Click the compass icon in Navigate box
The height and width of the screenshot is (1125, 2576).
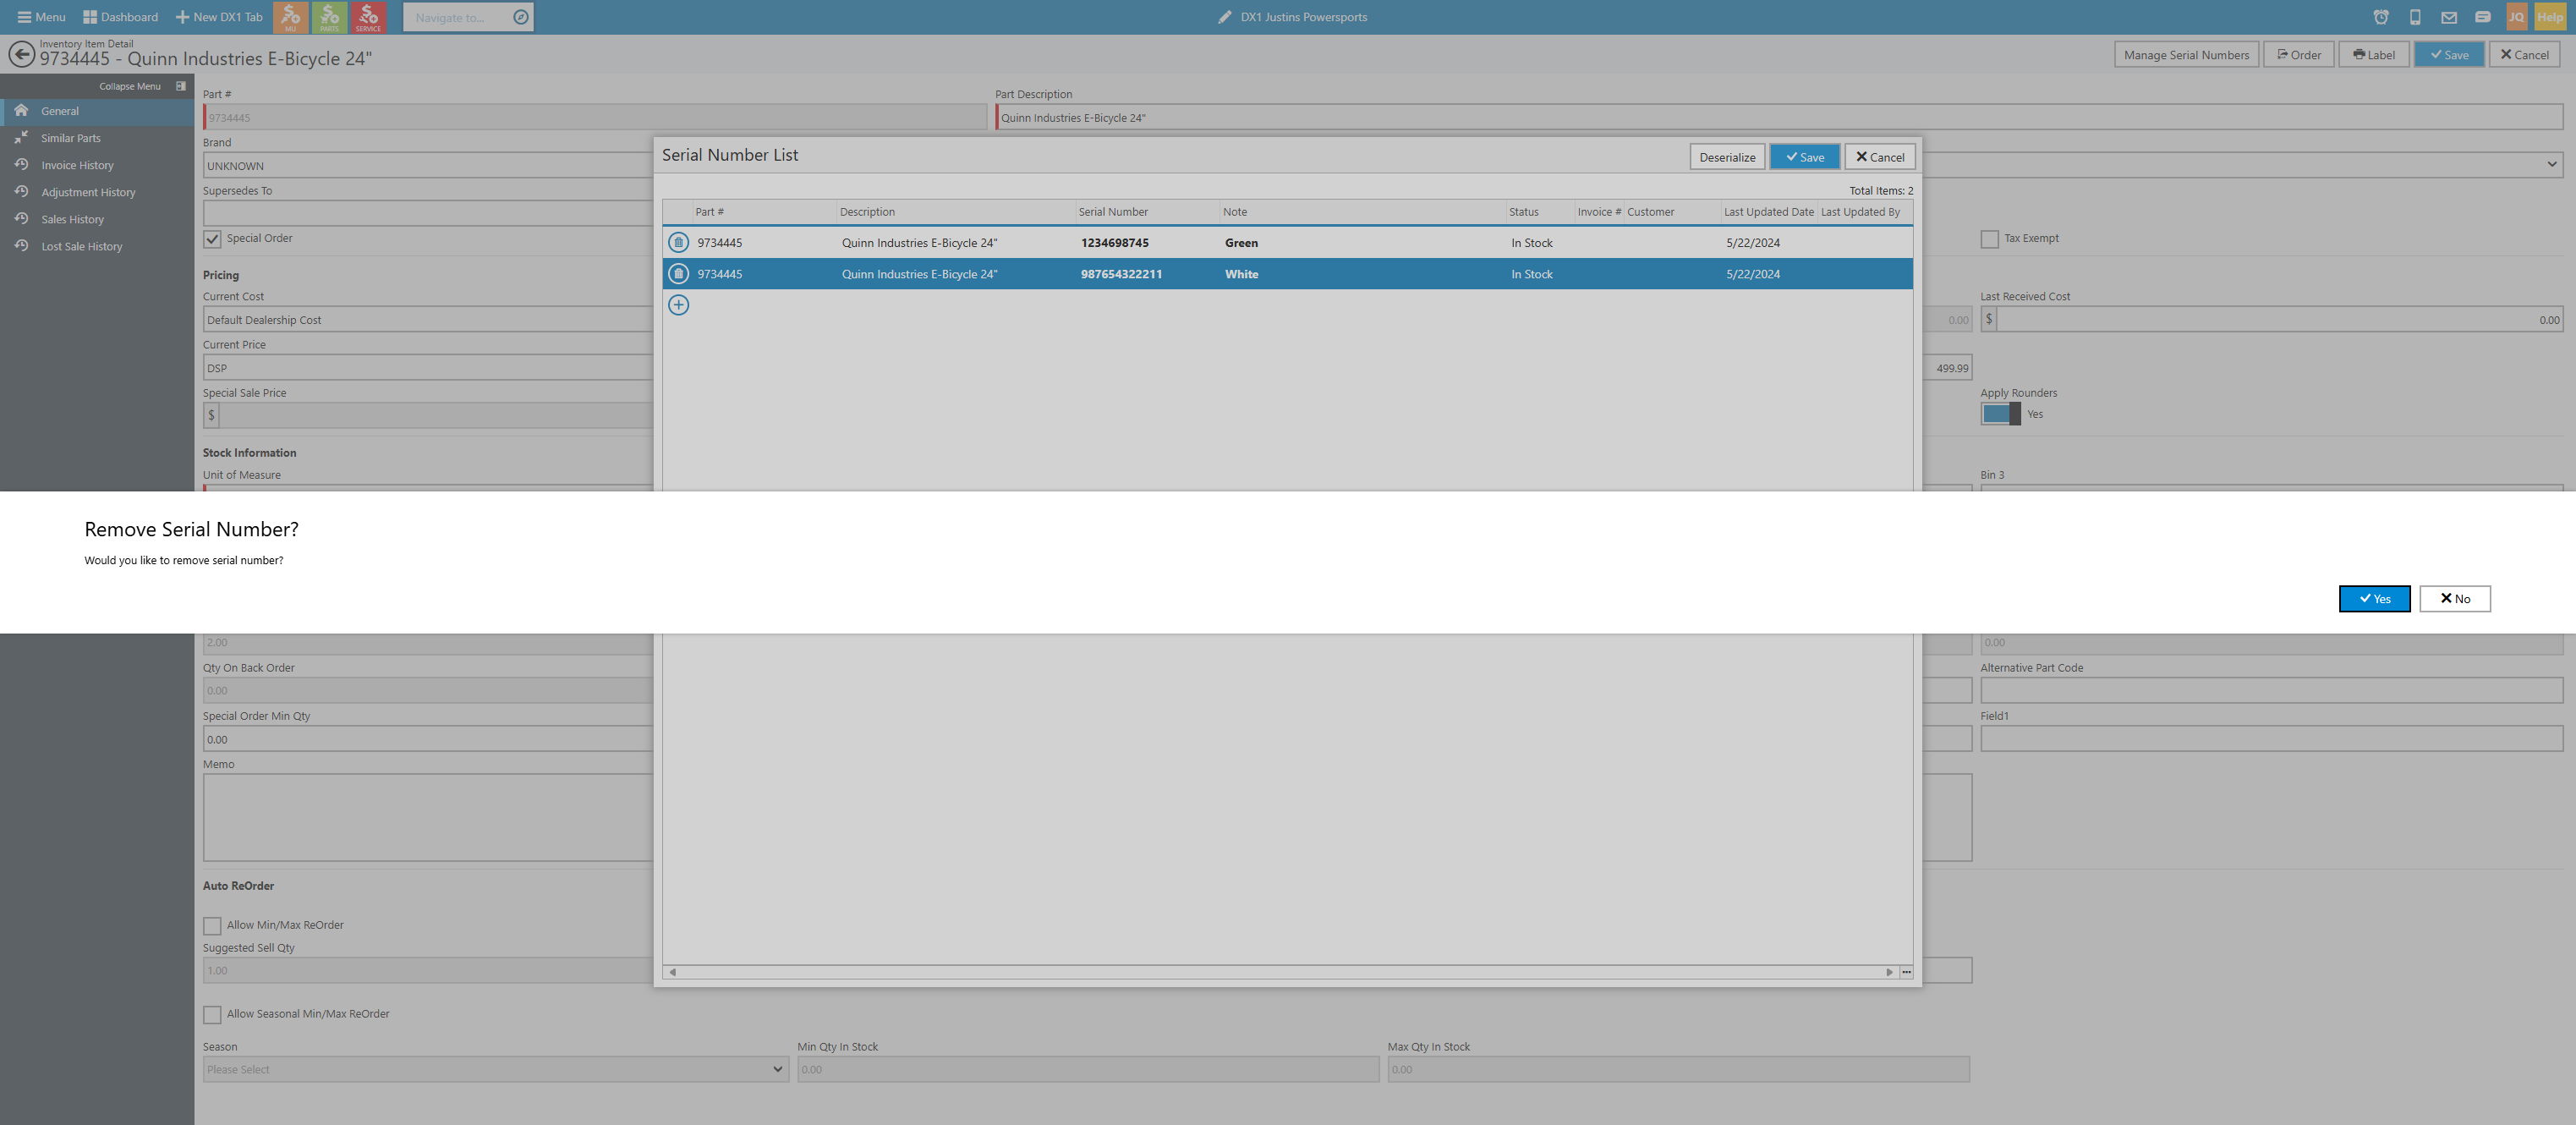[x=520, y=17]
